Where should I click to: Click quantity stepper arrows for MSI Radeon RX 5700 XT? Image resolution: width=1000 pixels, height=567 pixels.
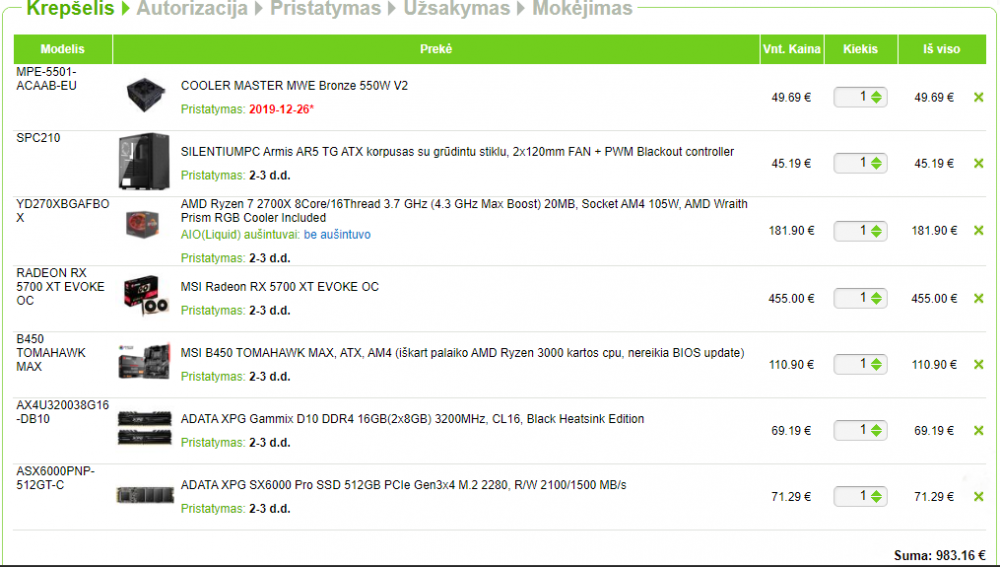[x=876, y=298]
